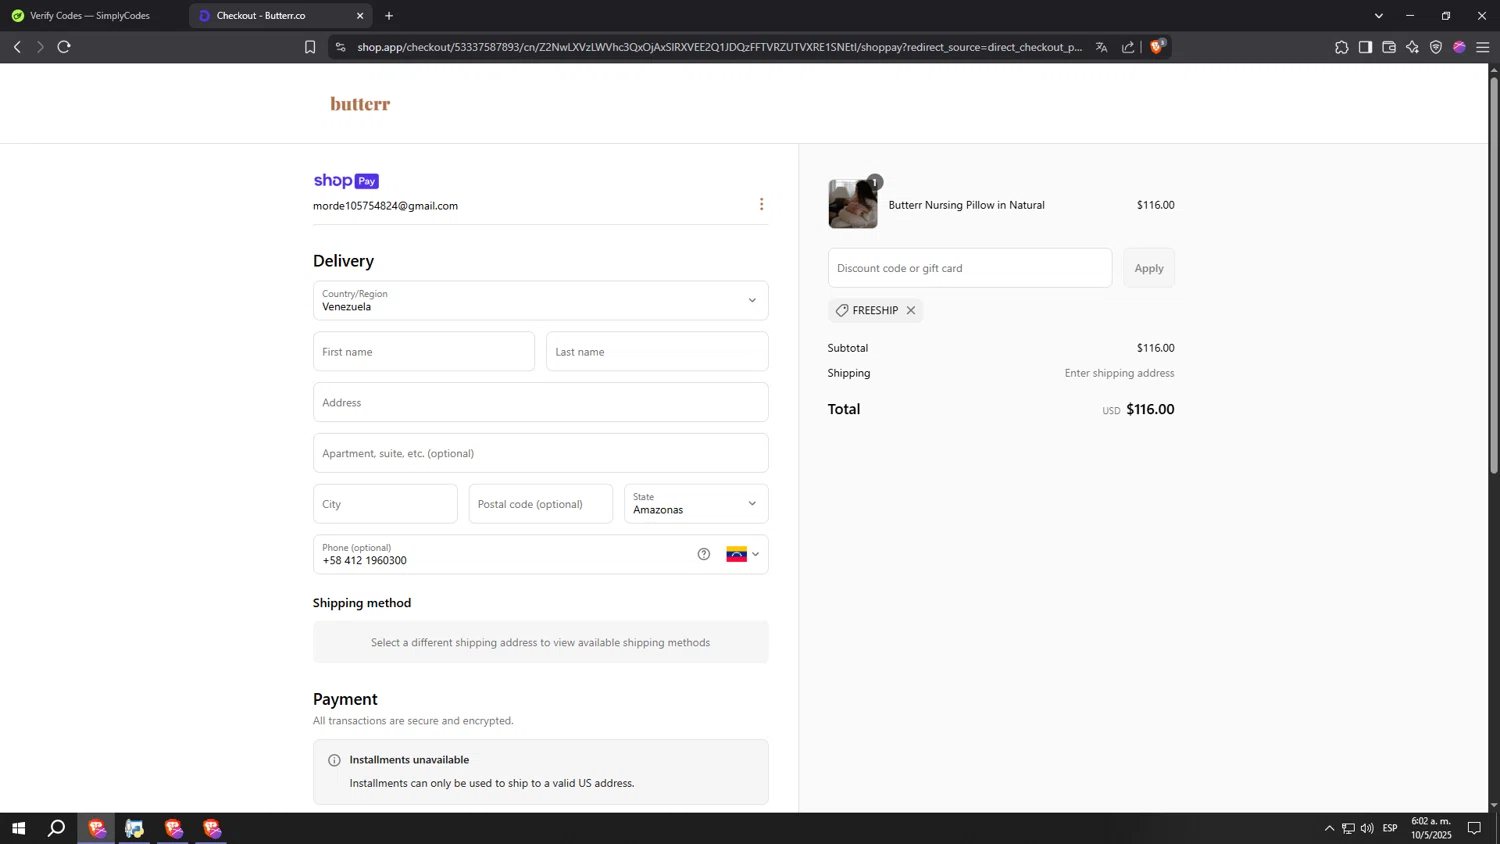Open the Leo AI sparkle icon
This screenshot has height=844, width=1500.
pos(1412,47)
